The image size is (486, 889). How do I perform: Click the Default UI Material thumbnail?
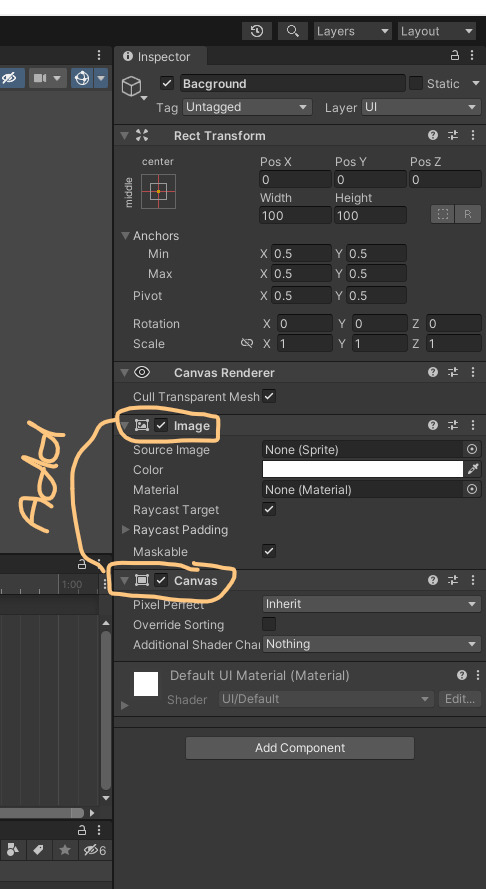(x=146, y=684)
